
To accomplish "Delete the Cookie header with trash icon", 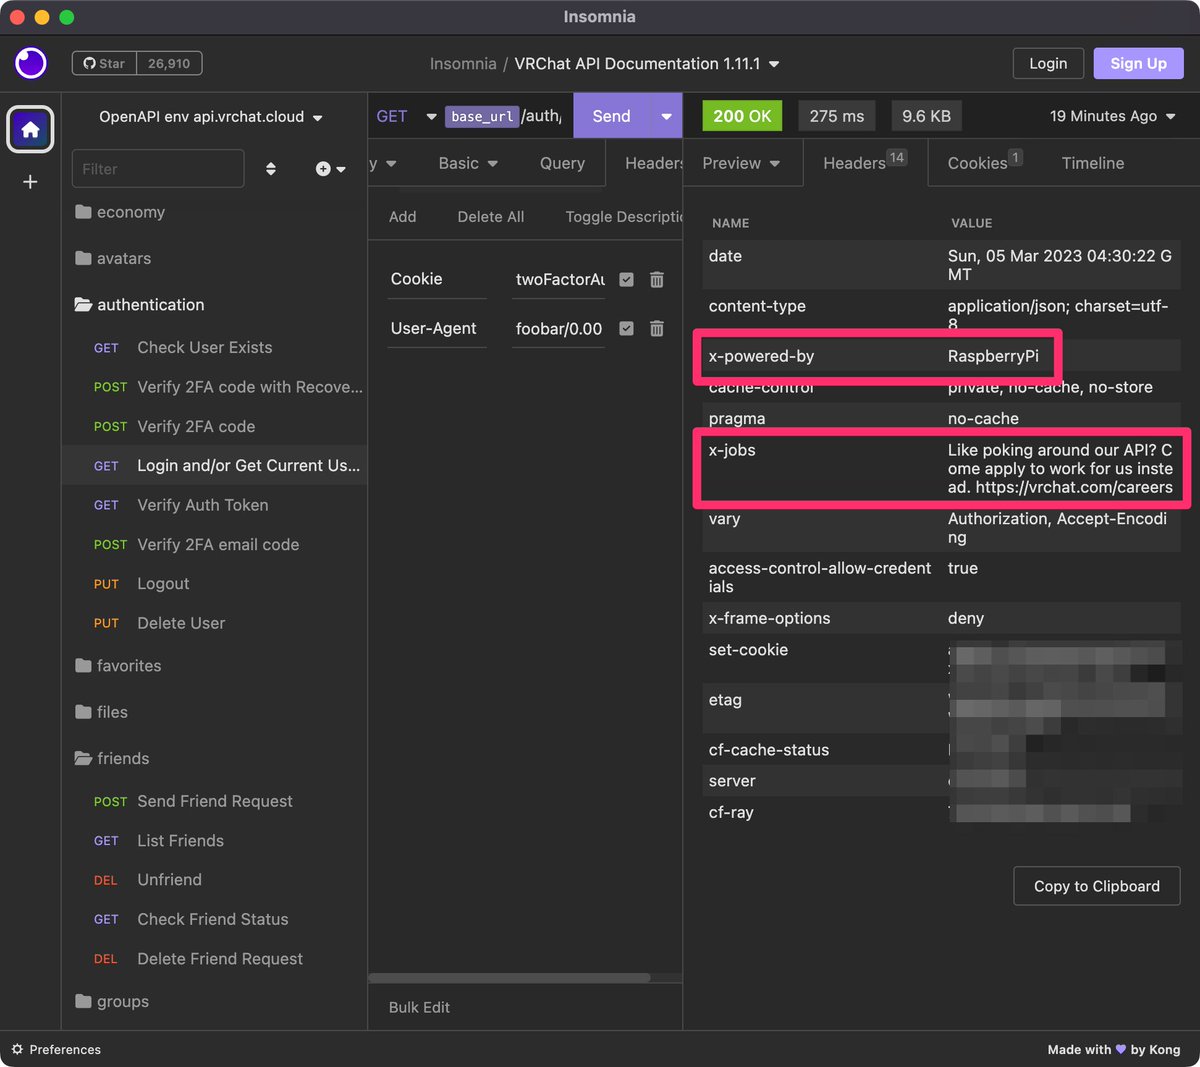I will [657, 279].
